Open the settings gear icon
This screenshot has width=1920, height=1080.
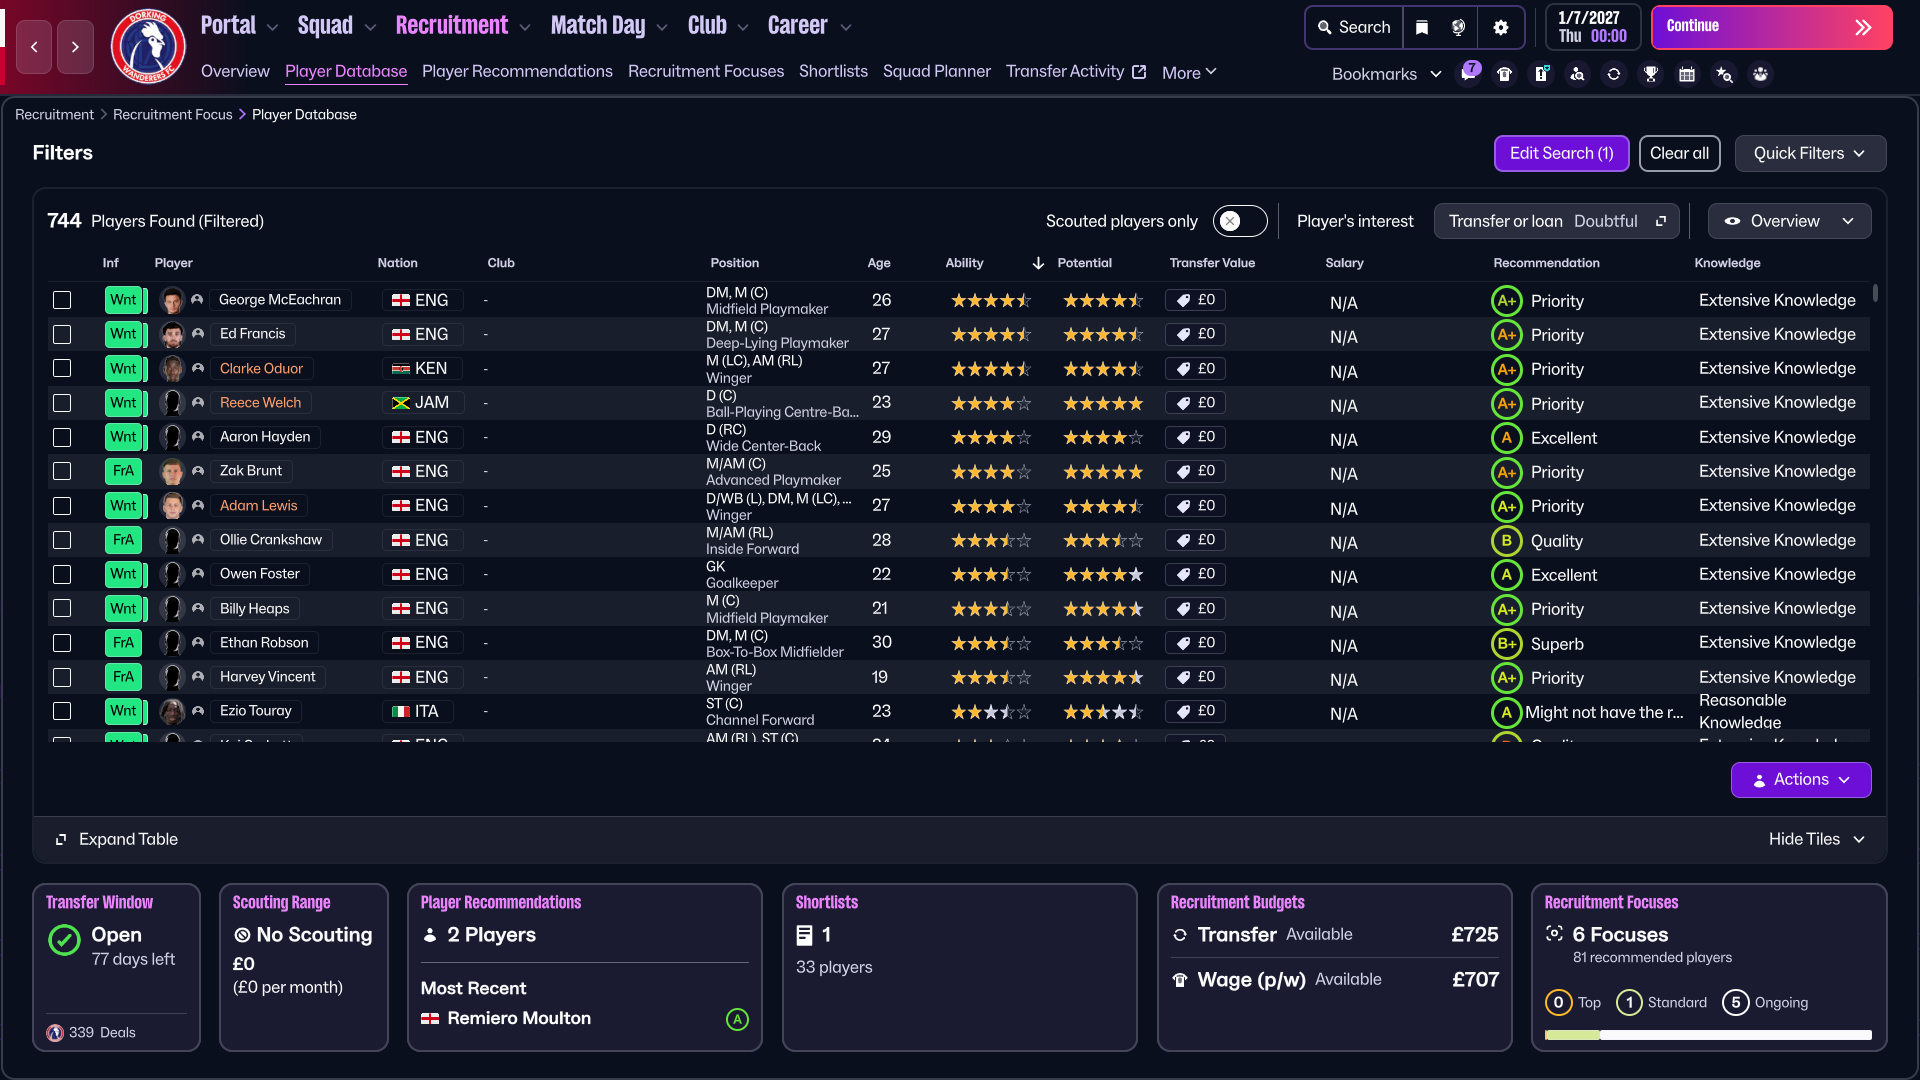[1501, 27]
